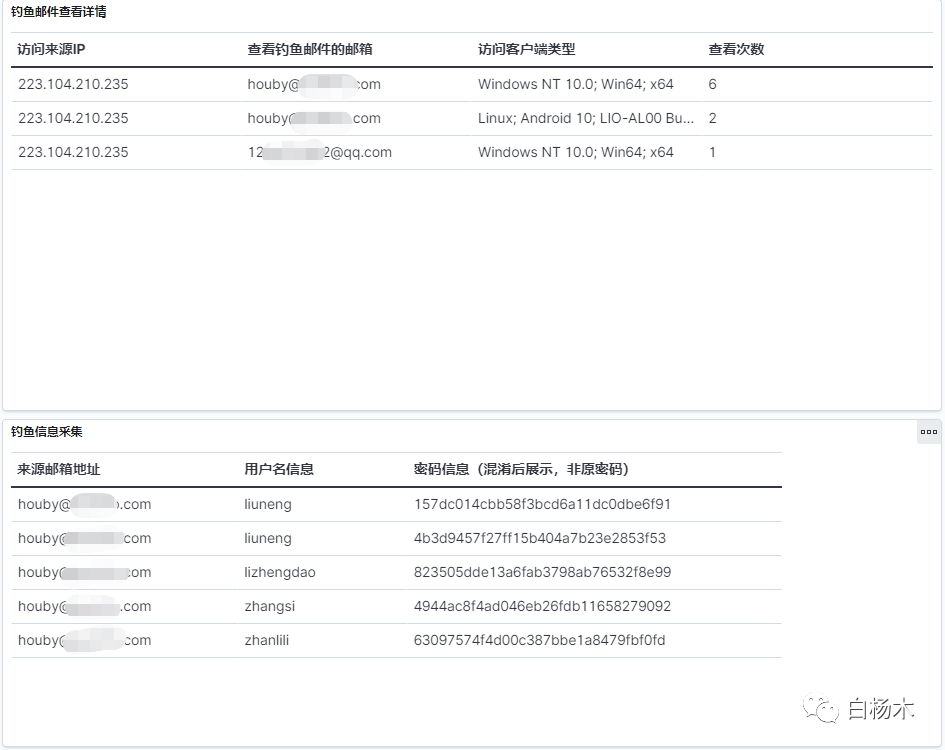Click source email in the 157dc014 row
The image size is (945, 750).
(x=84, y=505)
